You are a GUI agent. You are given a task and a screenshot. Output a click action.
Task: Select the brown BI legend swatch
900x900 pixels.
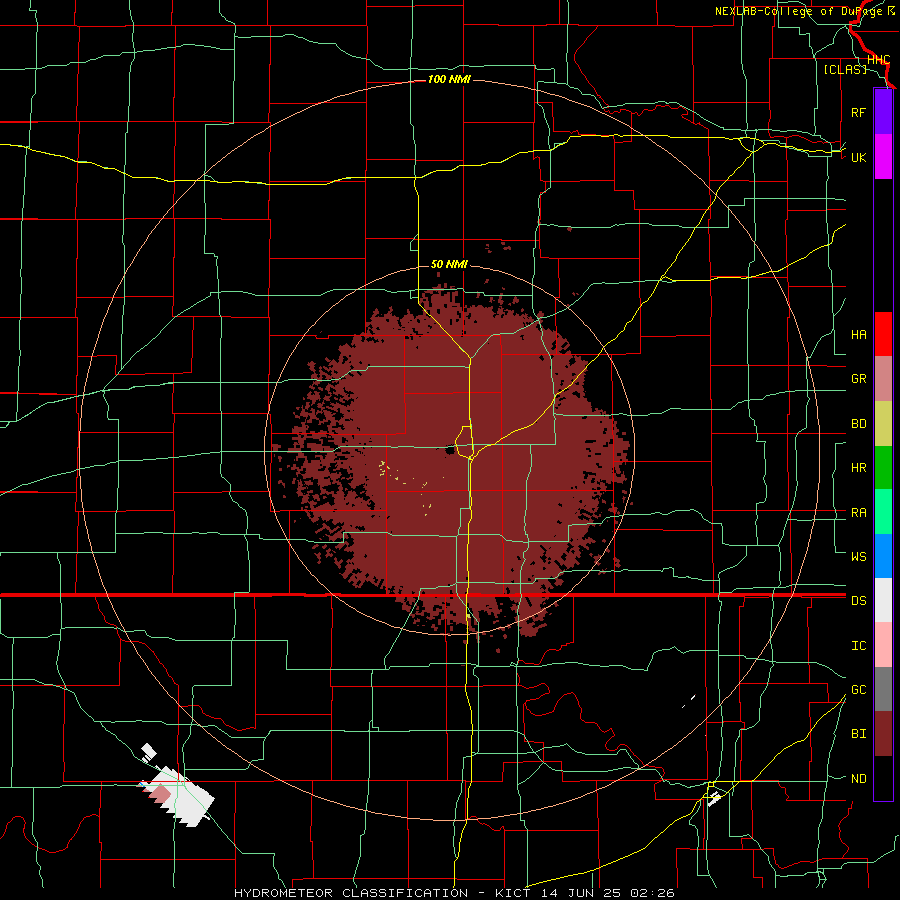pyautogui.click(x=883, y=734)
